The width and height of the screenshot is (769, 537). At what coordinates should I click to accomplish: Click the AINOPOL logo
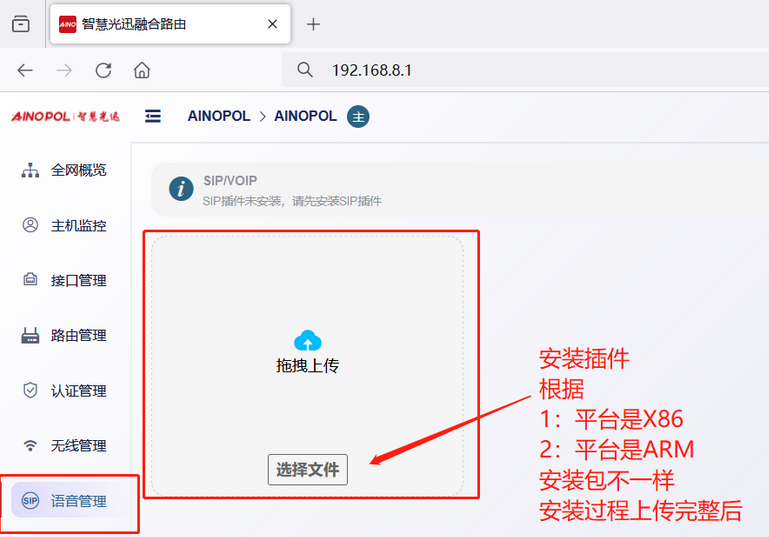pyautogui.click(x=65, y=117)
